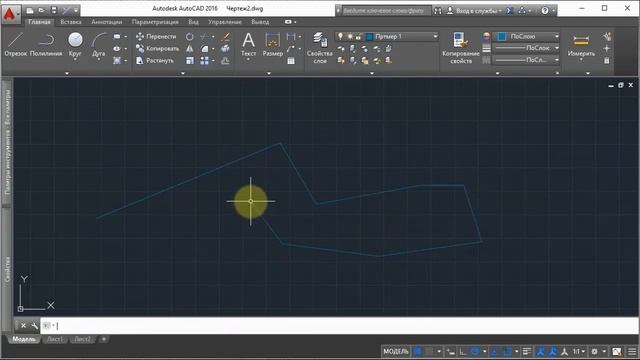Expand Вход в службы sign-in dropdown
640x360 pixels.
pos(500,11)
